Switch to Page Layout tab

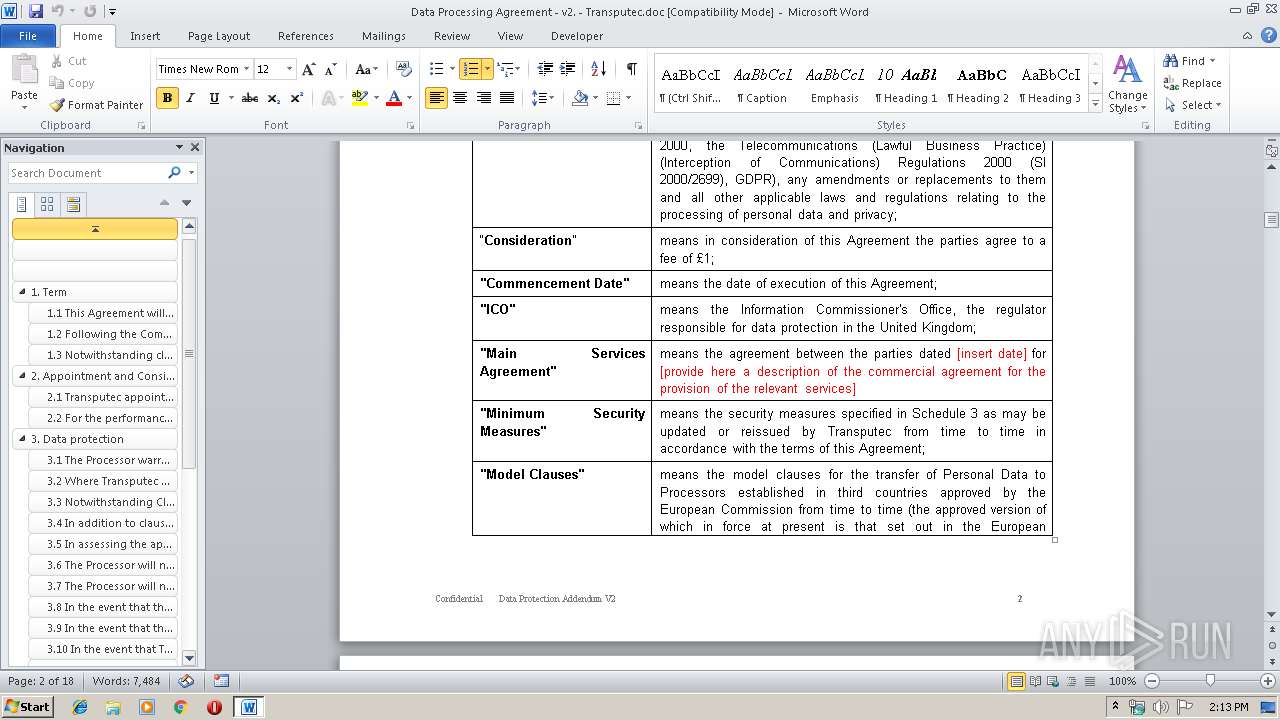[x=219, y=36]
